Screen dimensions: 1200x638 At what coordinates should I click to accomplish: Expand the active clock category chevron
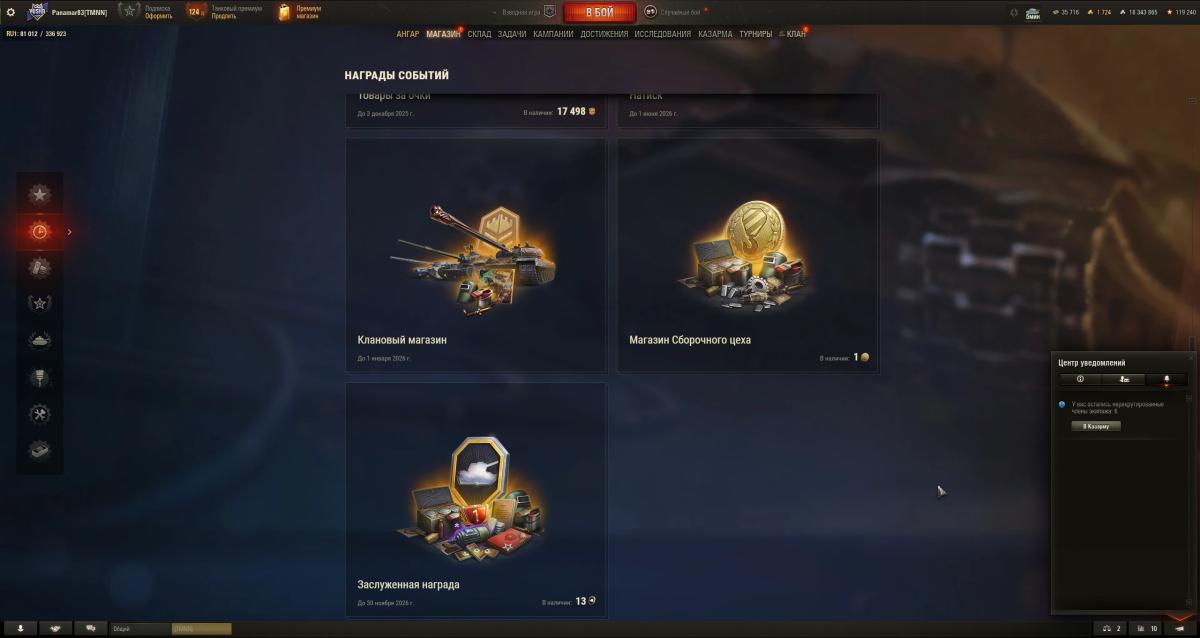point(69,232)
